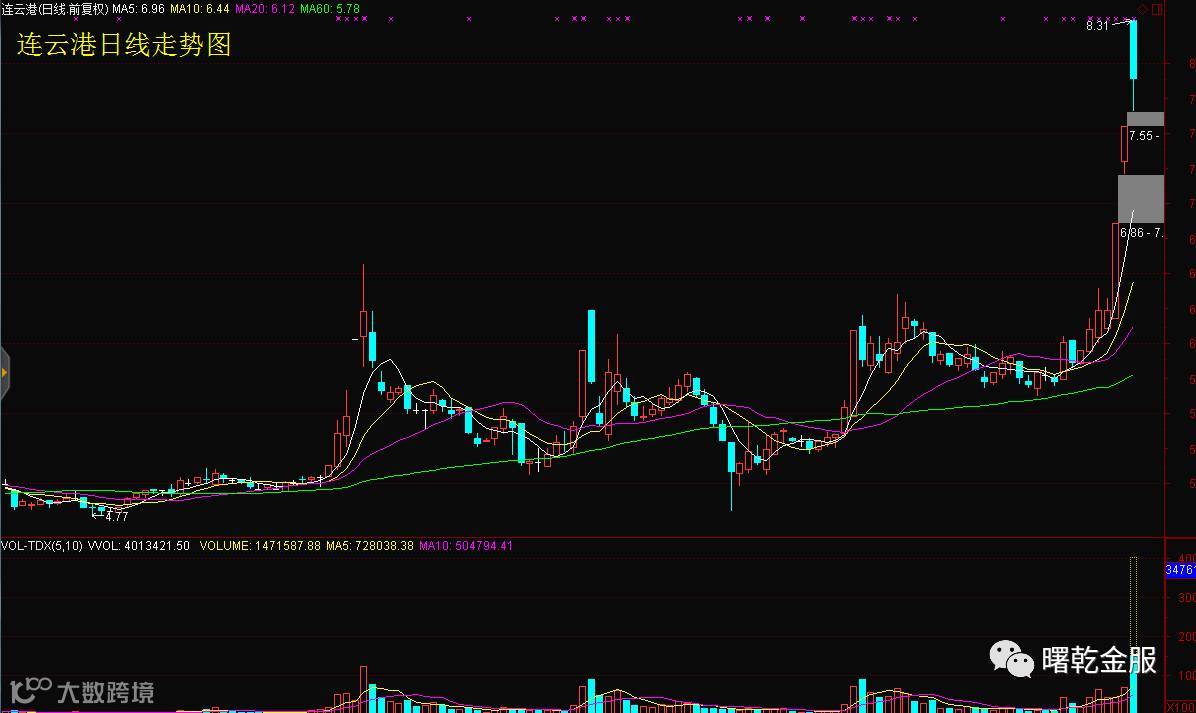Select the MA20: 6.12 indicator label
Image resolution: width=1196 pixels, height=713 pixels.
(265, 9)
